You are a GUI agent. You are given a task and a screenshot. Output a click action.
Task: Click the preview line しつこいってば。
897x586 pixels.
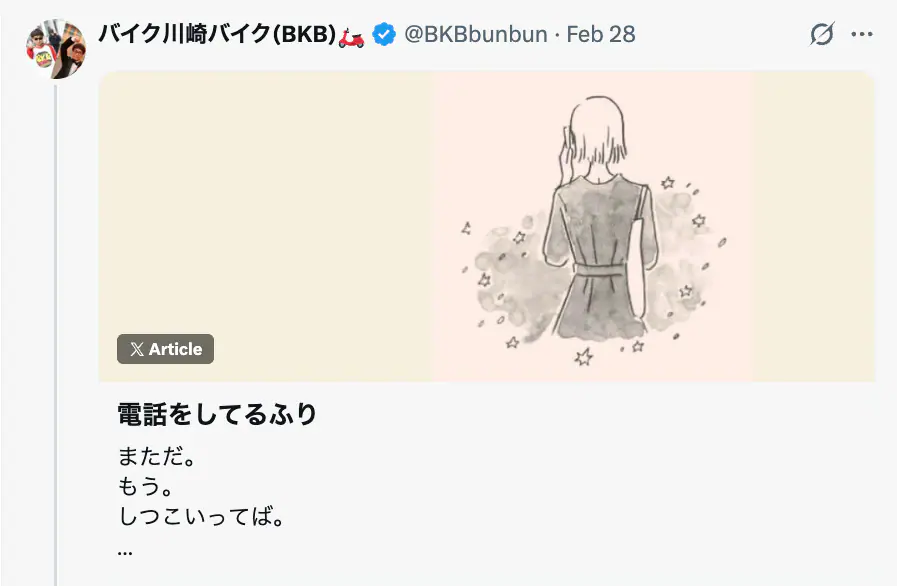pos(201,517)
